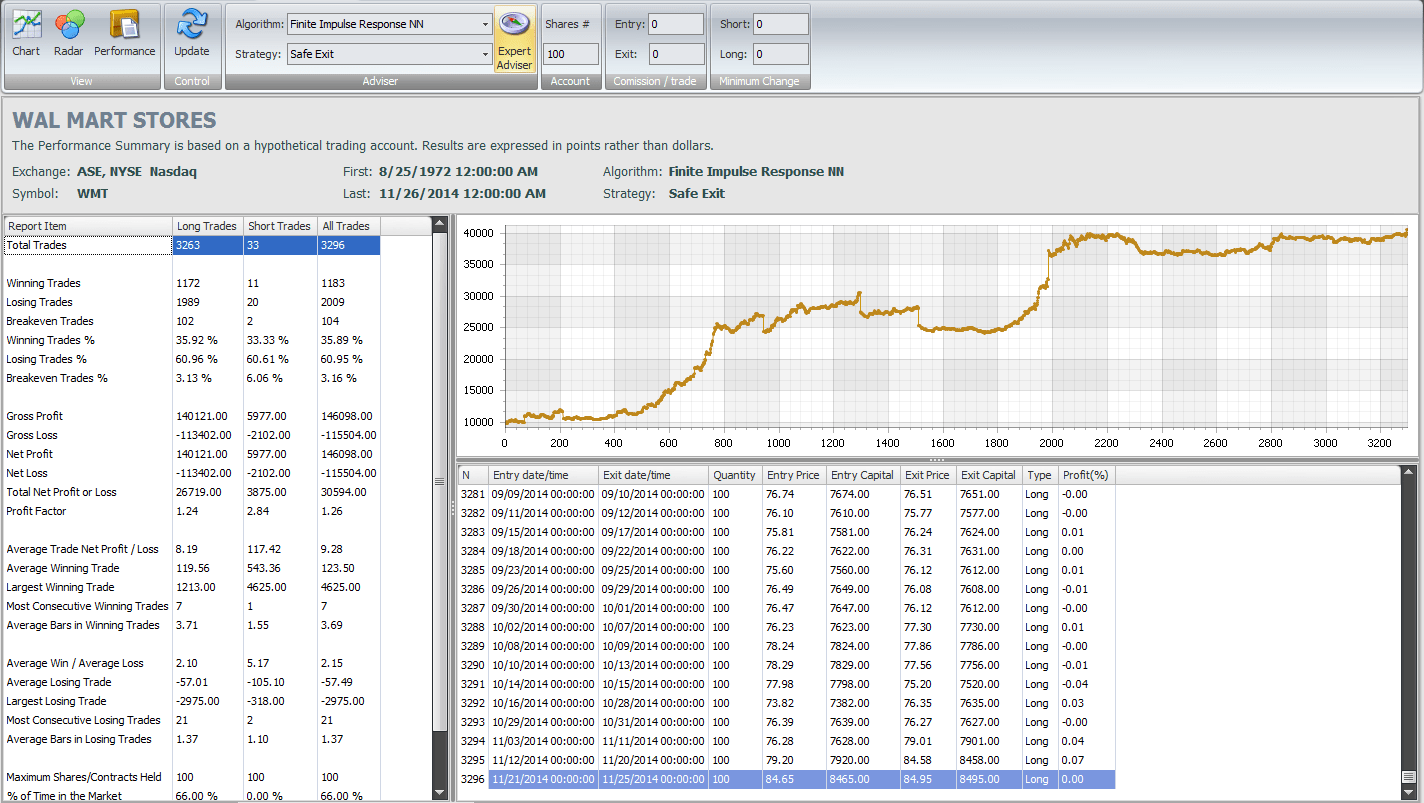This screenshot has height=803, width=1424.
Task: Select trade 3285 entered 09/23/2014
Action: [x=786, y=570]
